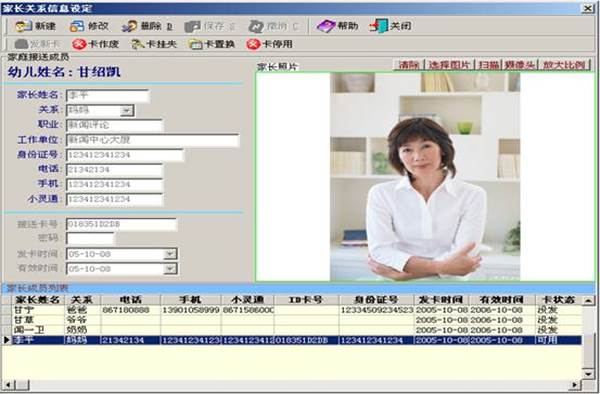Click the 关闭 (Close) toolbar button
The height and width of the screenshot is (394, 600).
point(390,26)
